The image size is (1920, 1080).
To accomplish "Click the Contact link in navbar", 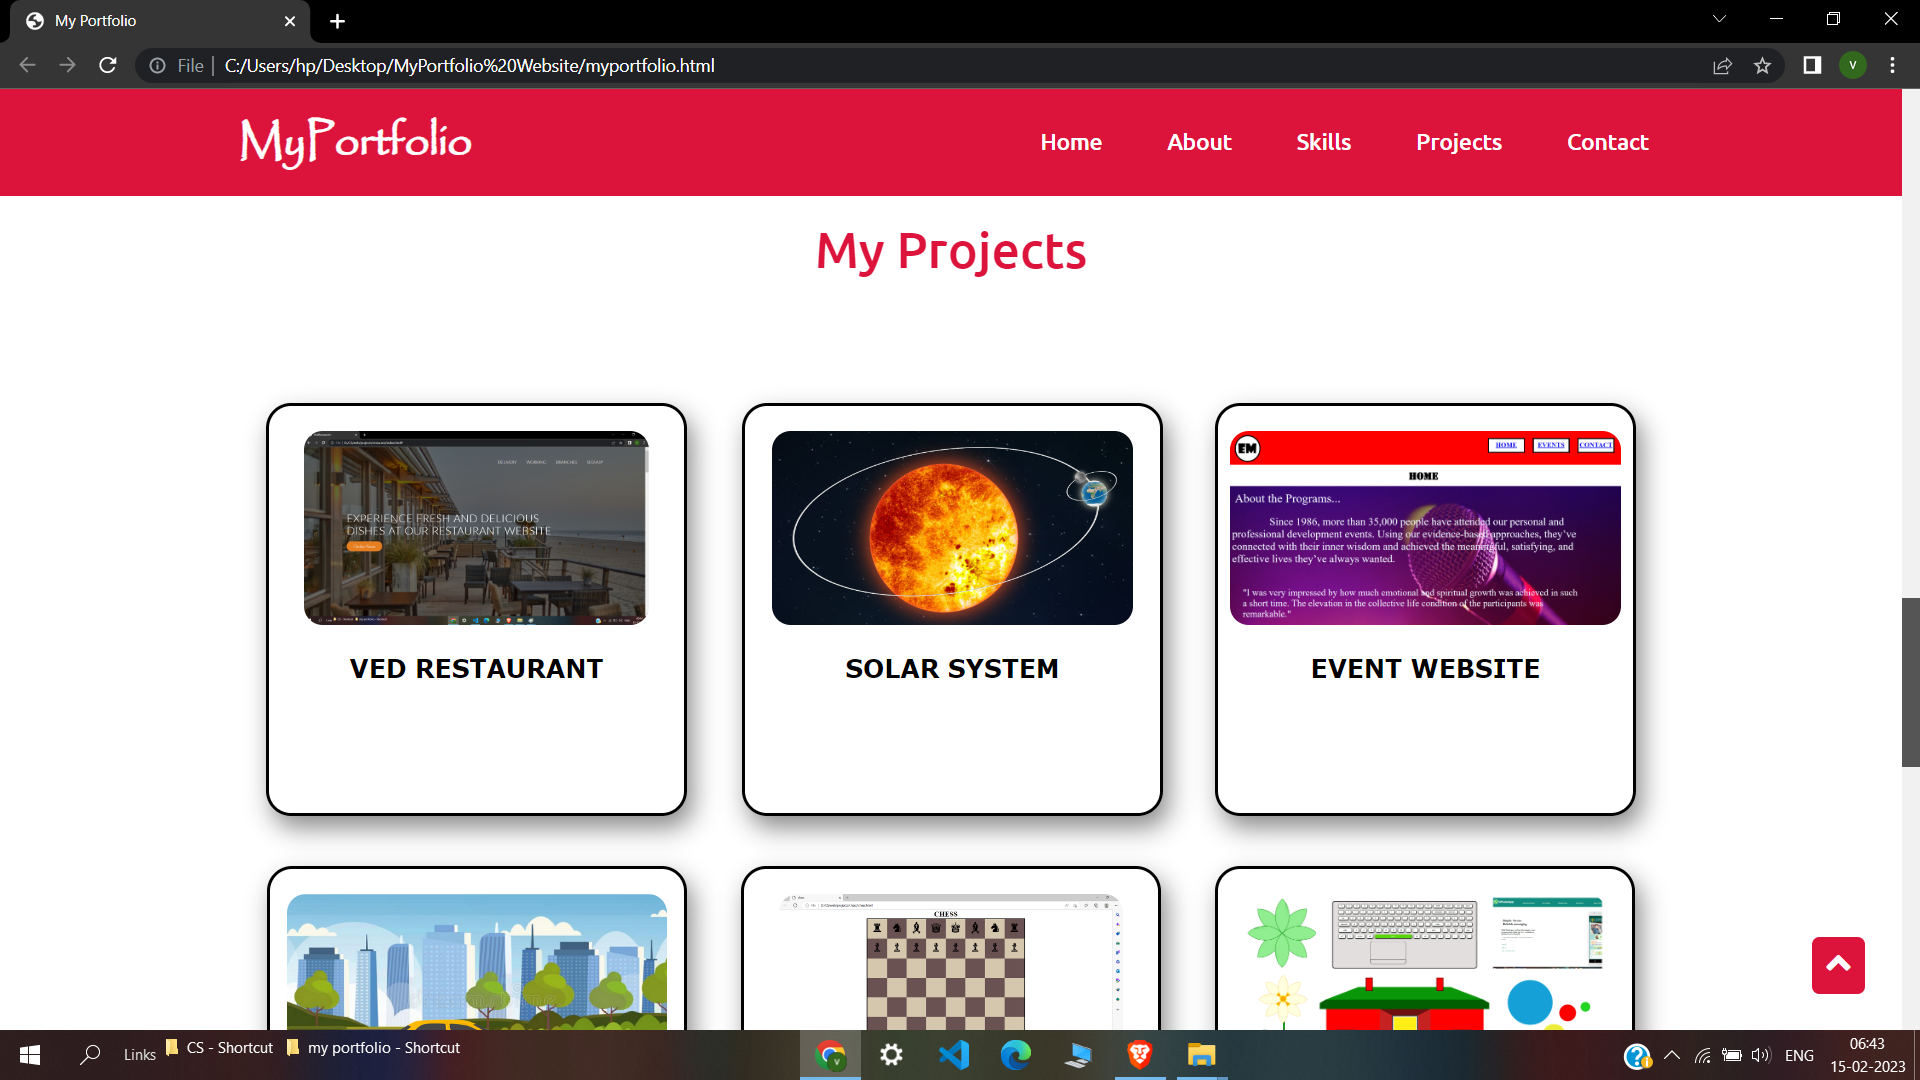I will click(1607, 142).
